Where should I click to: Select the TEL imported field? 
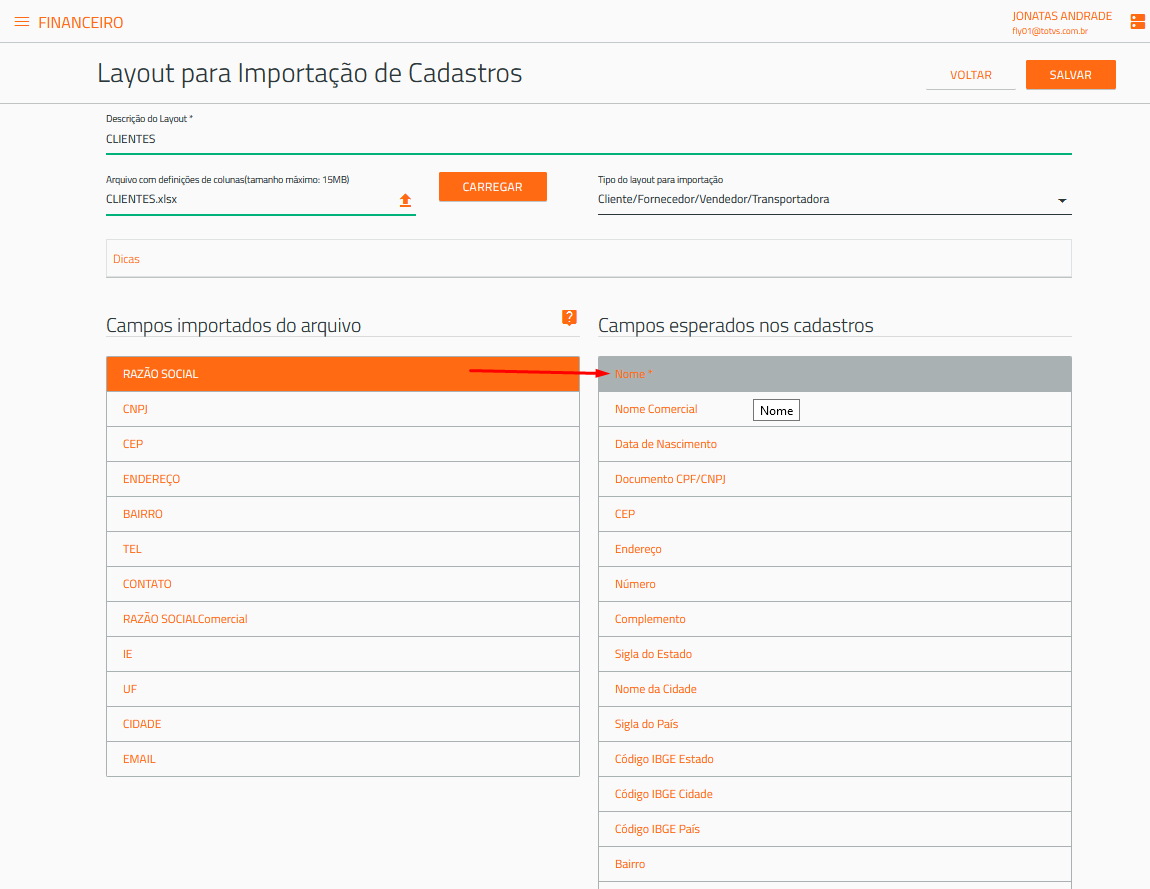pos(343,549)
